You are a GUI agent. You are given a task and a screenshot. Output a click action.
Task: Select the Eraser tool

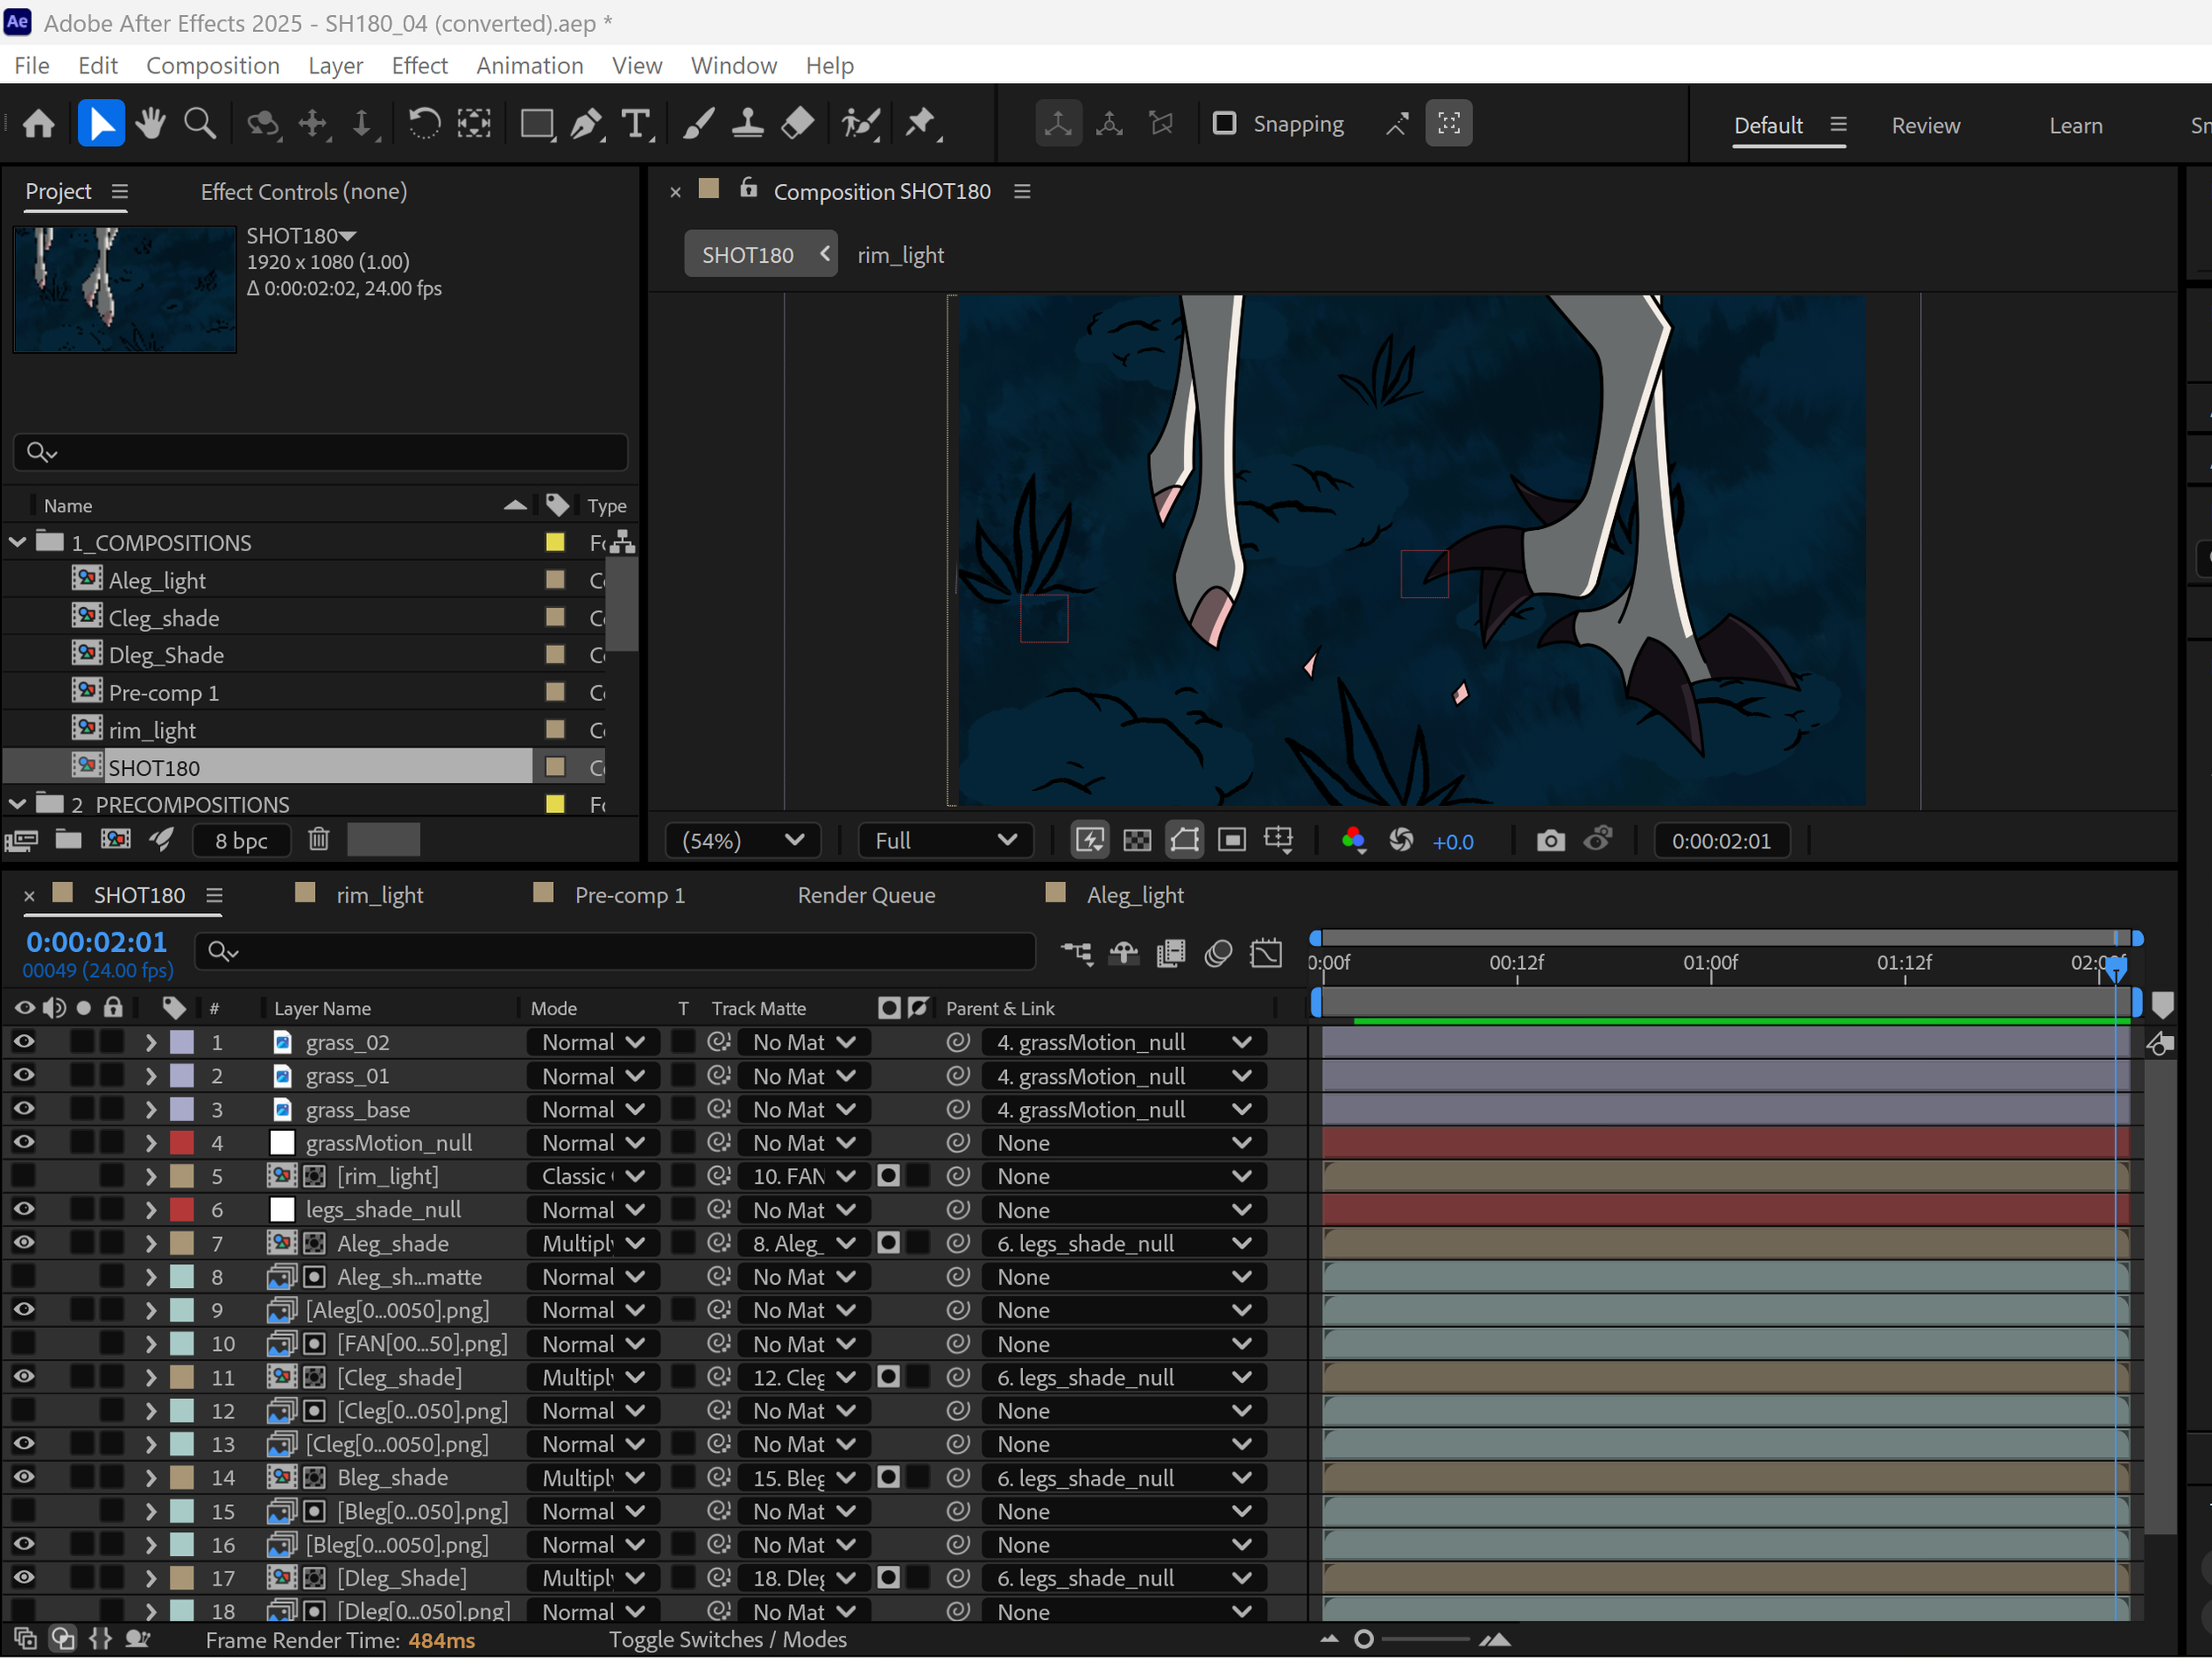797,124
